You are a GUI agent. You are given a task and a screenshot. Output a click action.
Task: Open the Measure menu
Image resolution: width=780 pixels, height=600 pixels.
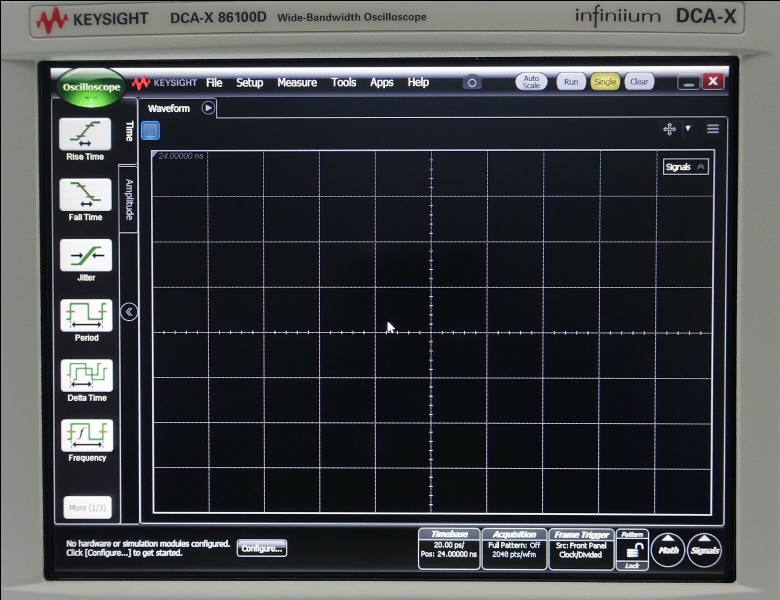pyautogui.click(x=297, y=83)
